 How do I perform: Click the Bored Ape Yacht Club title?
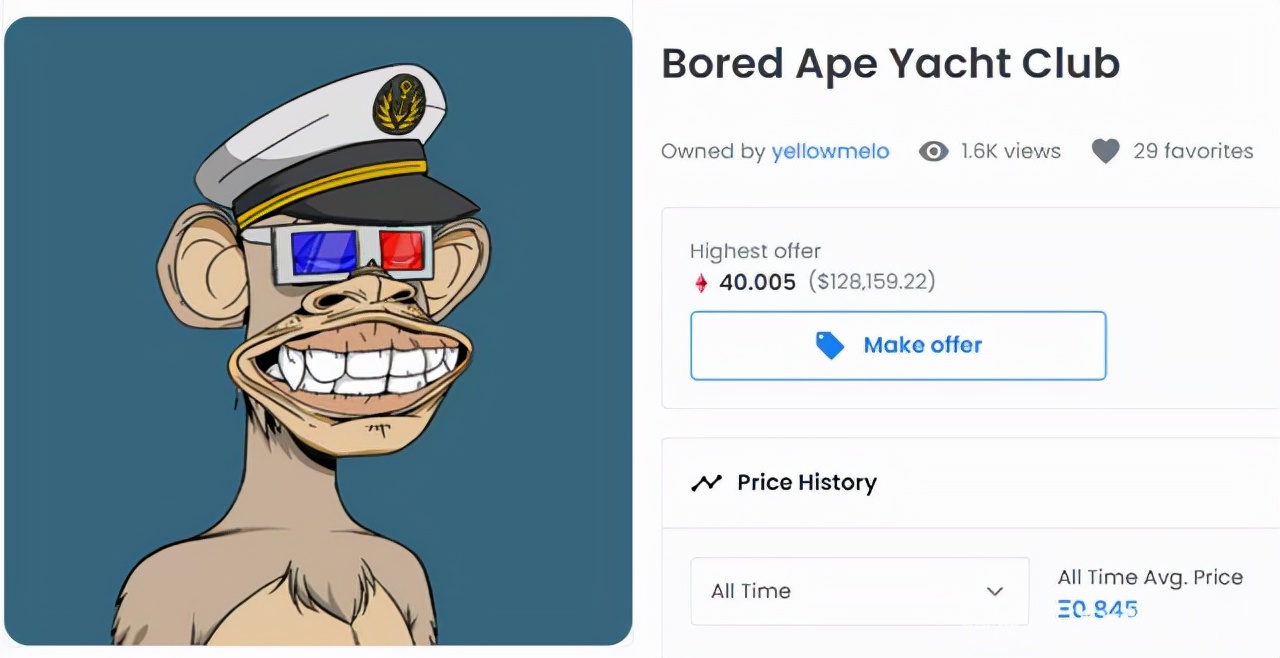(890, 64)
